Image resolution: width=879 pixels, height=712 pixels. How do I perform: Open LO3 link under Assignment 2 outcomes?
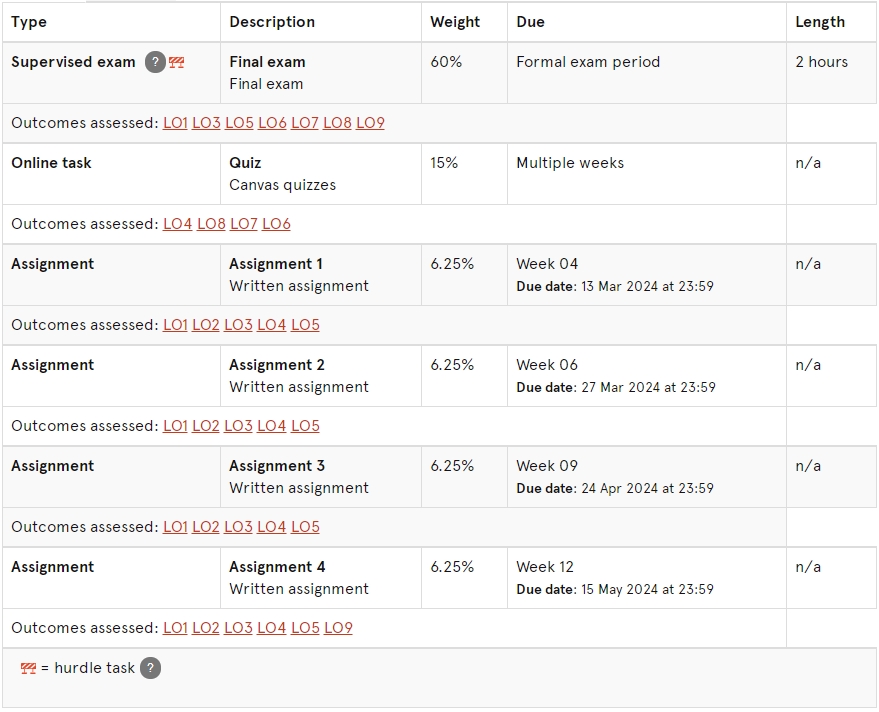tap(238, 426)
